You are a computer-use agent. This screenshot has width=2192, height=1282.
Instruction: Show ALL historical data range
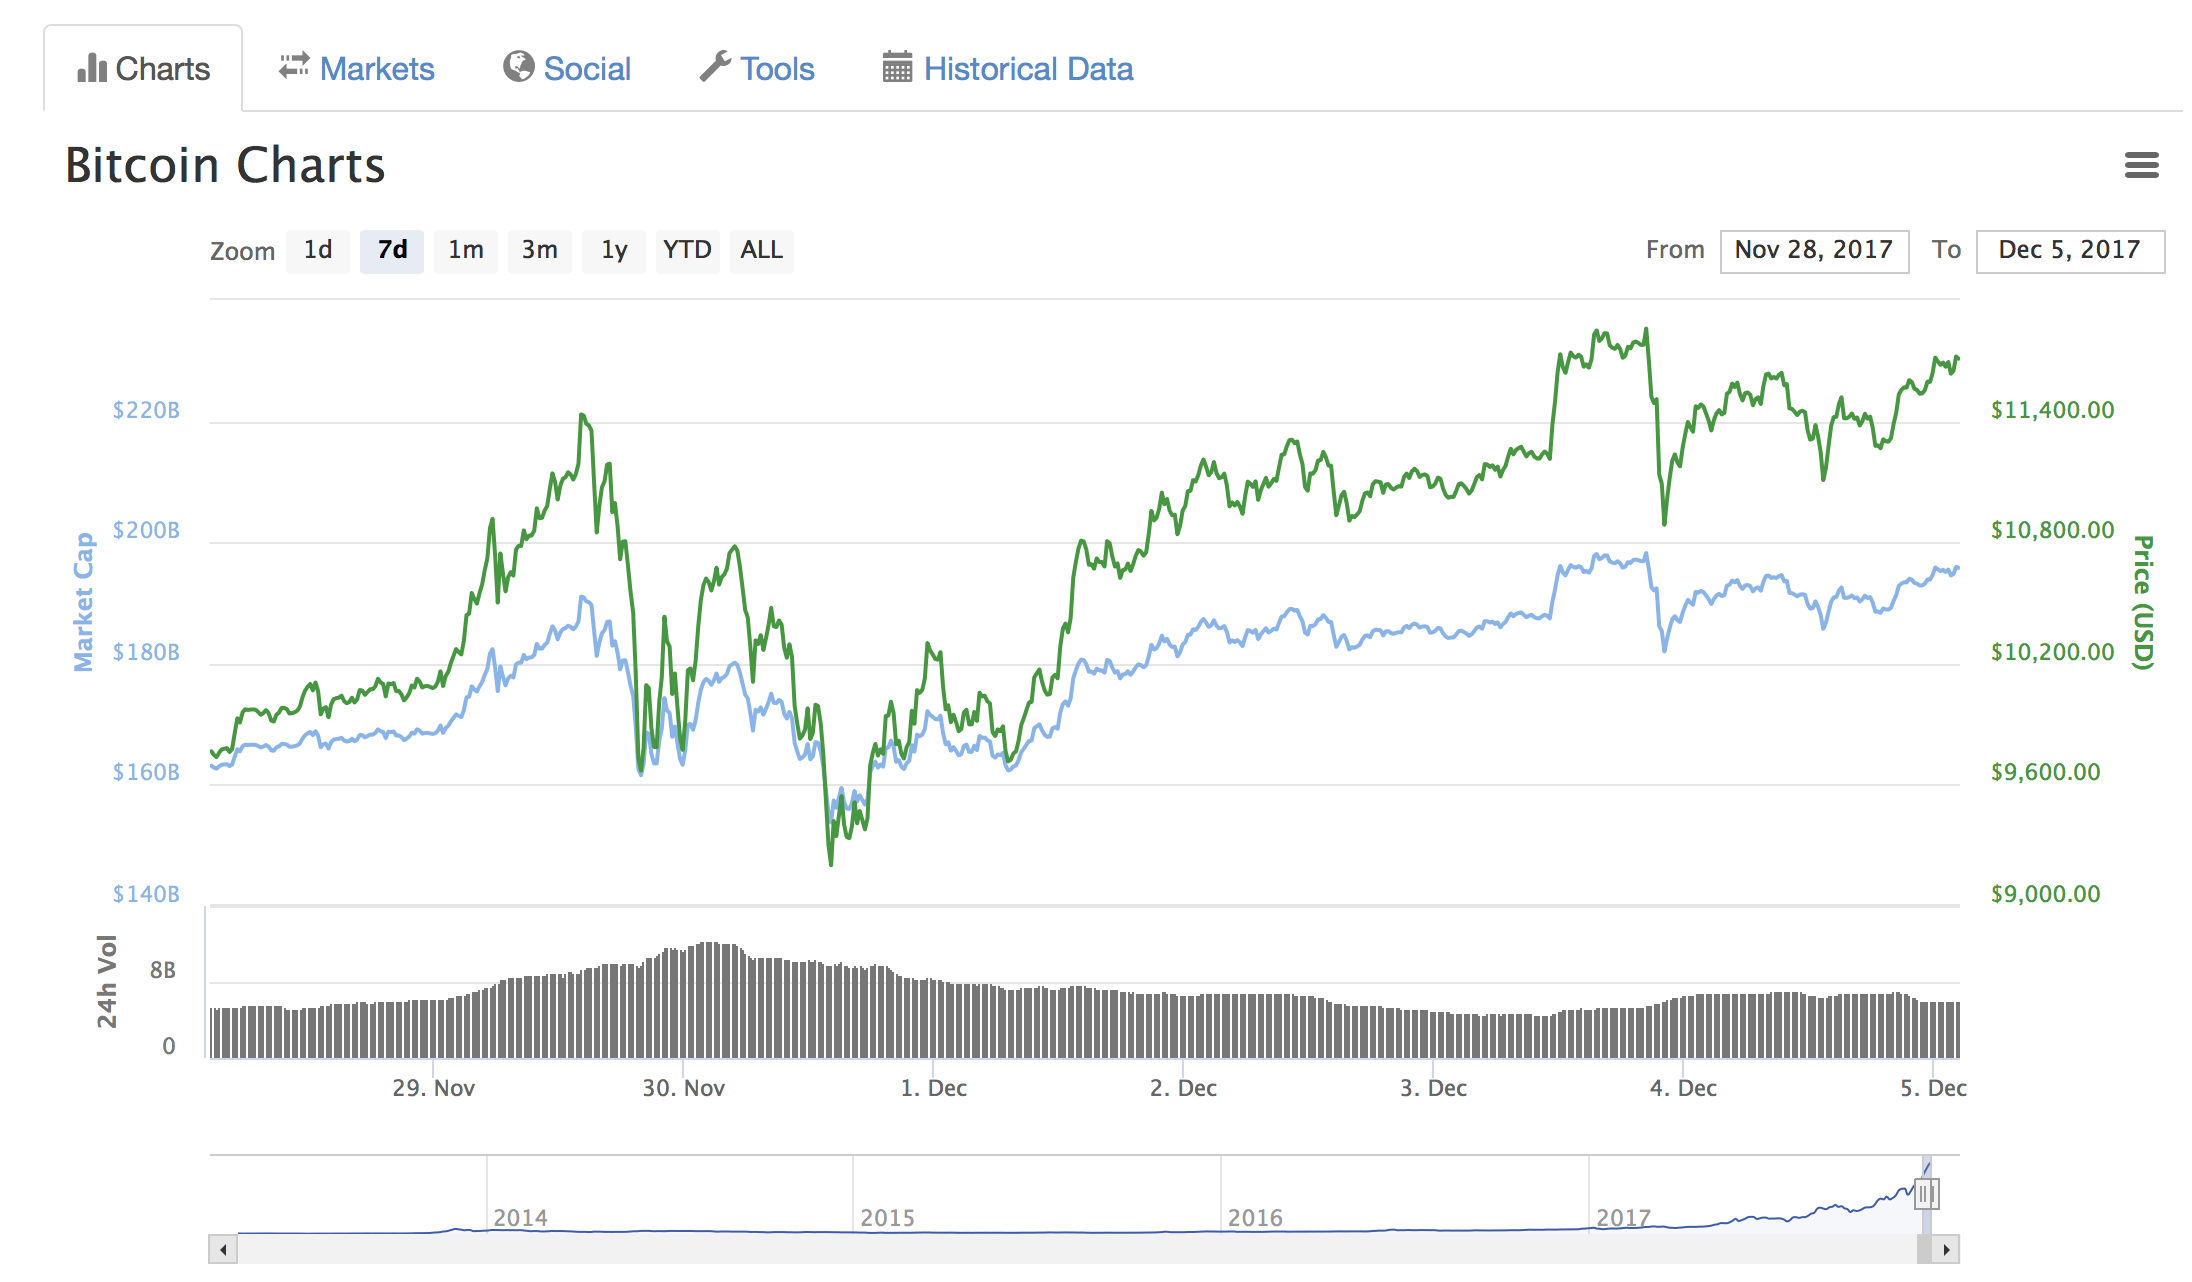(x=762, y=250)
